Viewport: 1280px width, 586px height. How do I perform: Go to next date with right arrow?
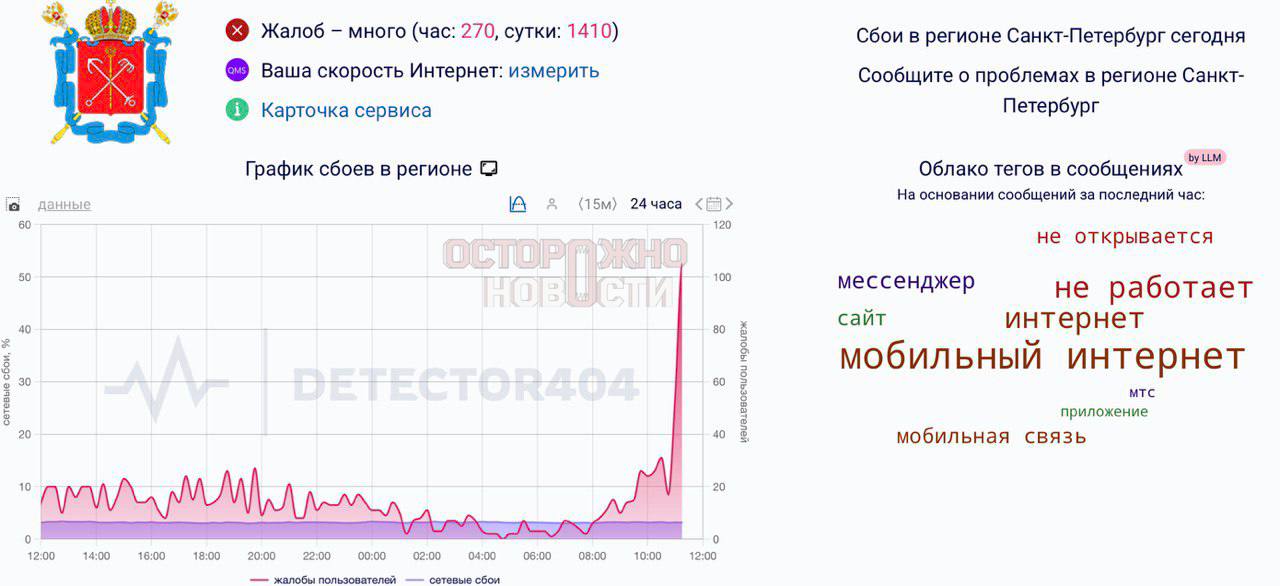click(x=730, y=204)
